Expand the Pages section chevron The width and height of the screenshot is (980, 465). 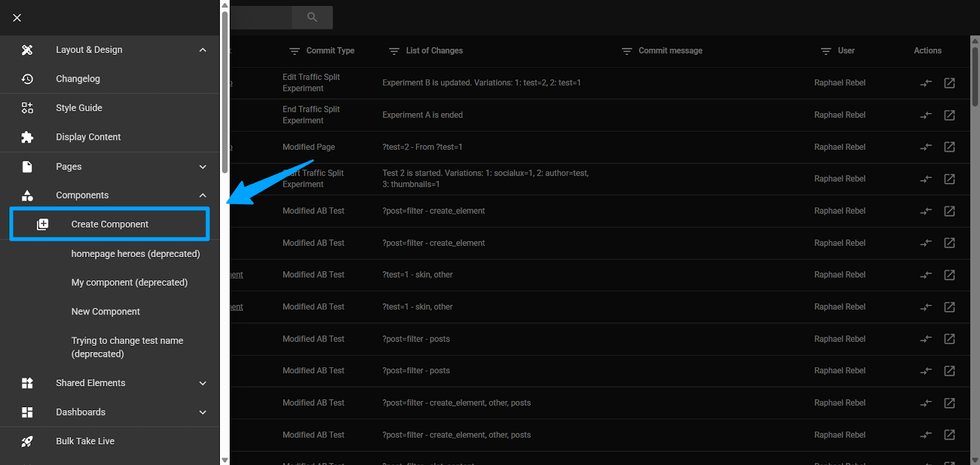(x=202, y=167)
